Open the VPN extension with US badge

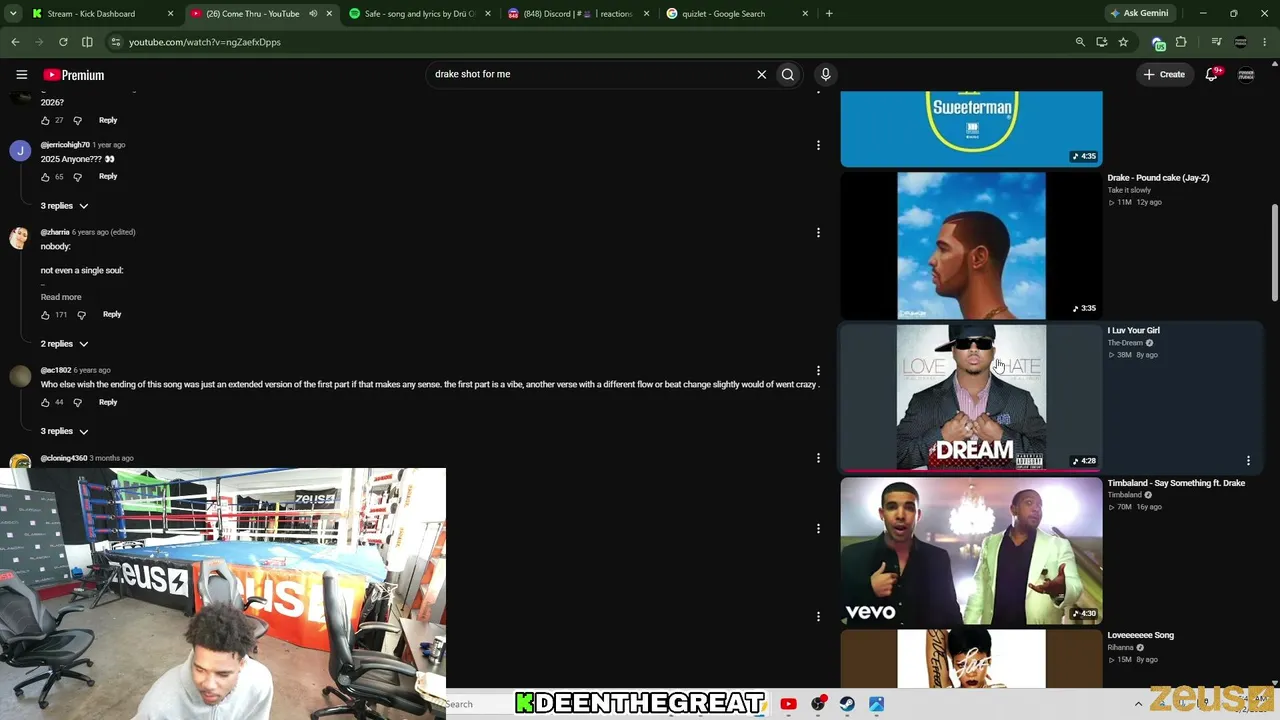tap(1158, 43)
